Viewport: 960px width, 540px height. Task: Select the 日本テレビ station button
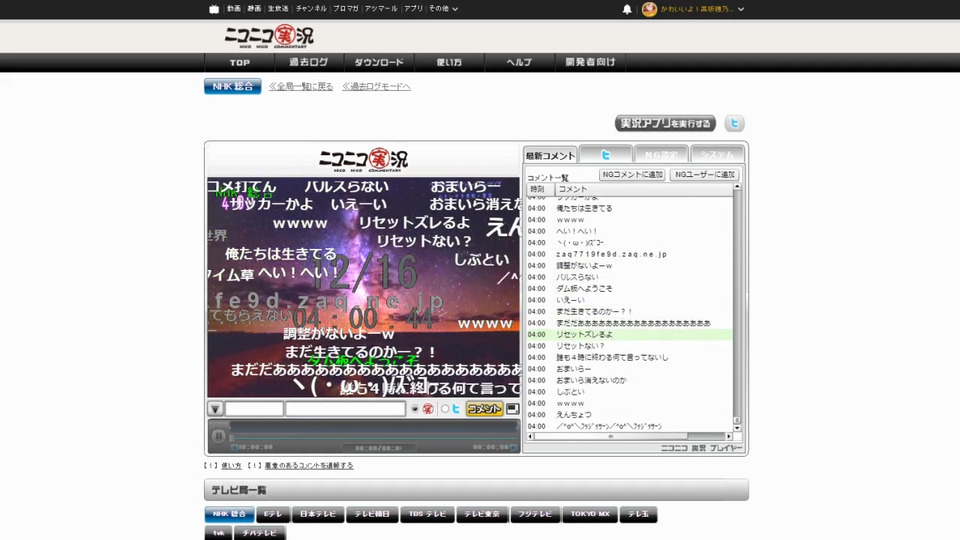318,514
